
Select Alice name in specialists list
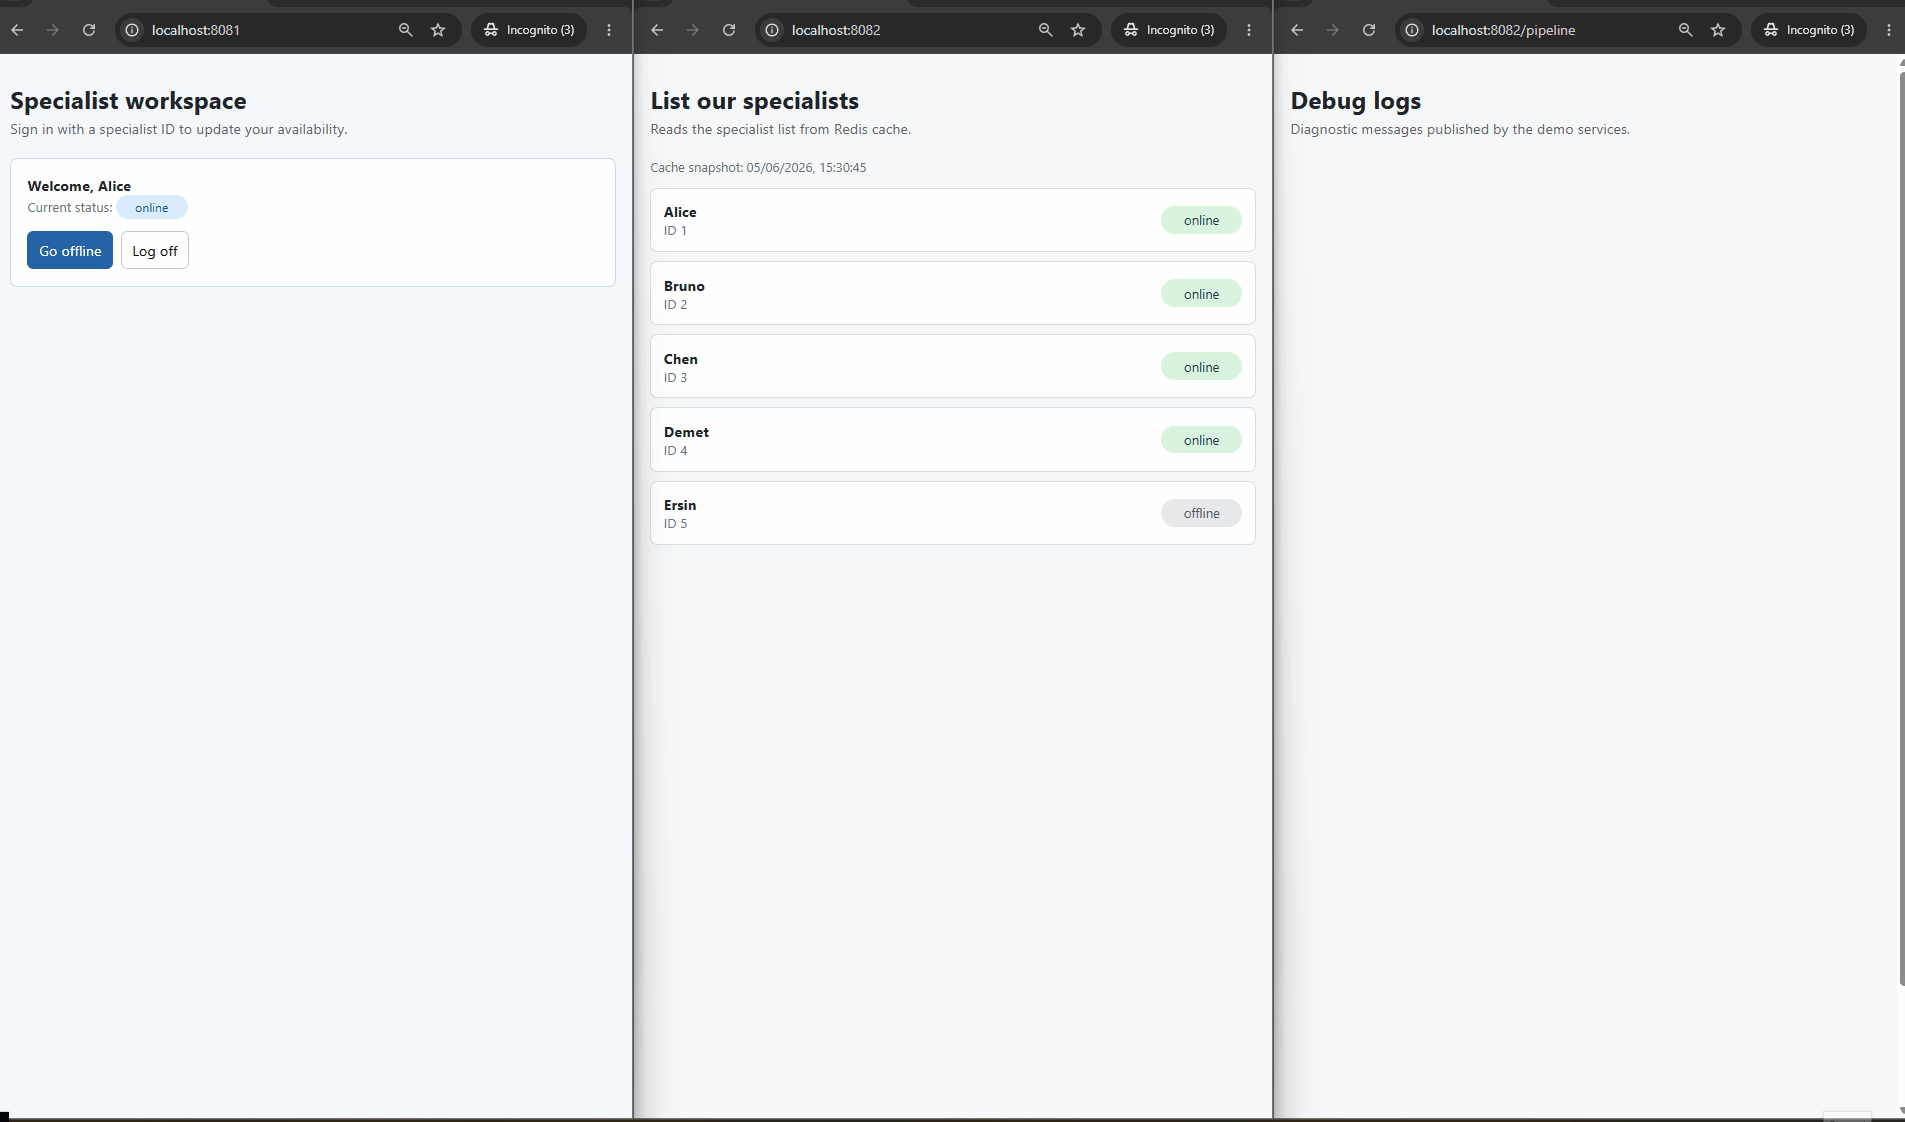tap(680, 212)
